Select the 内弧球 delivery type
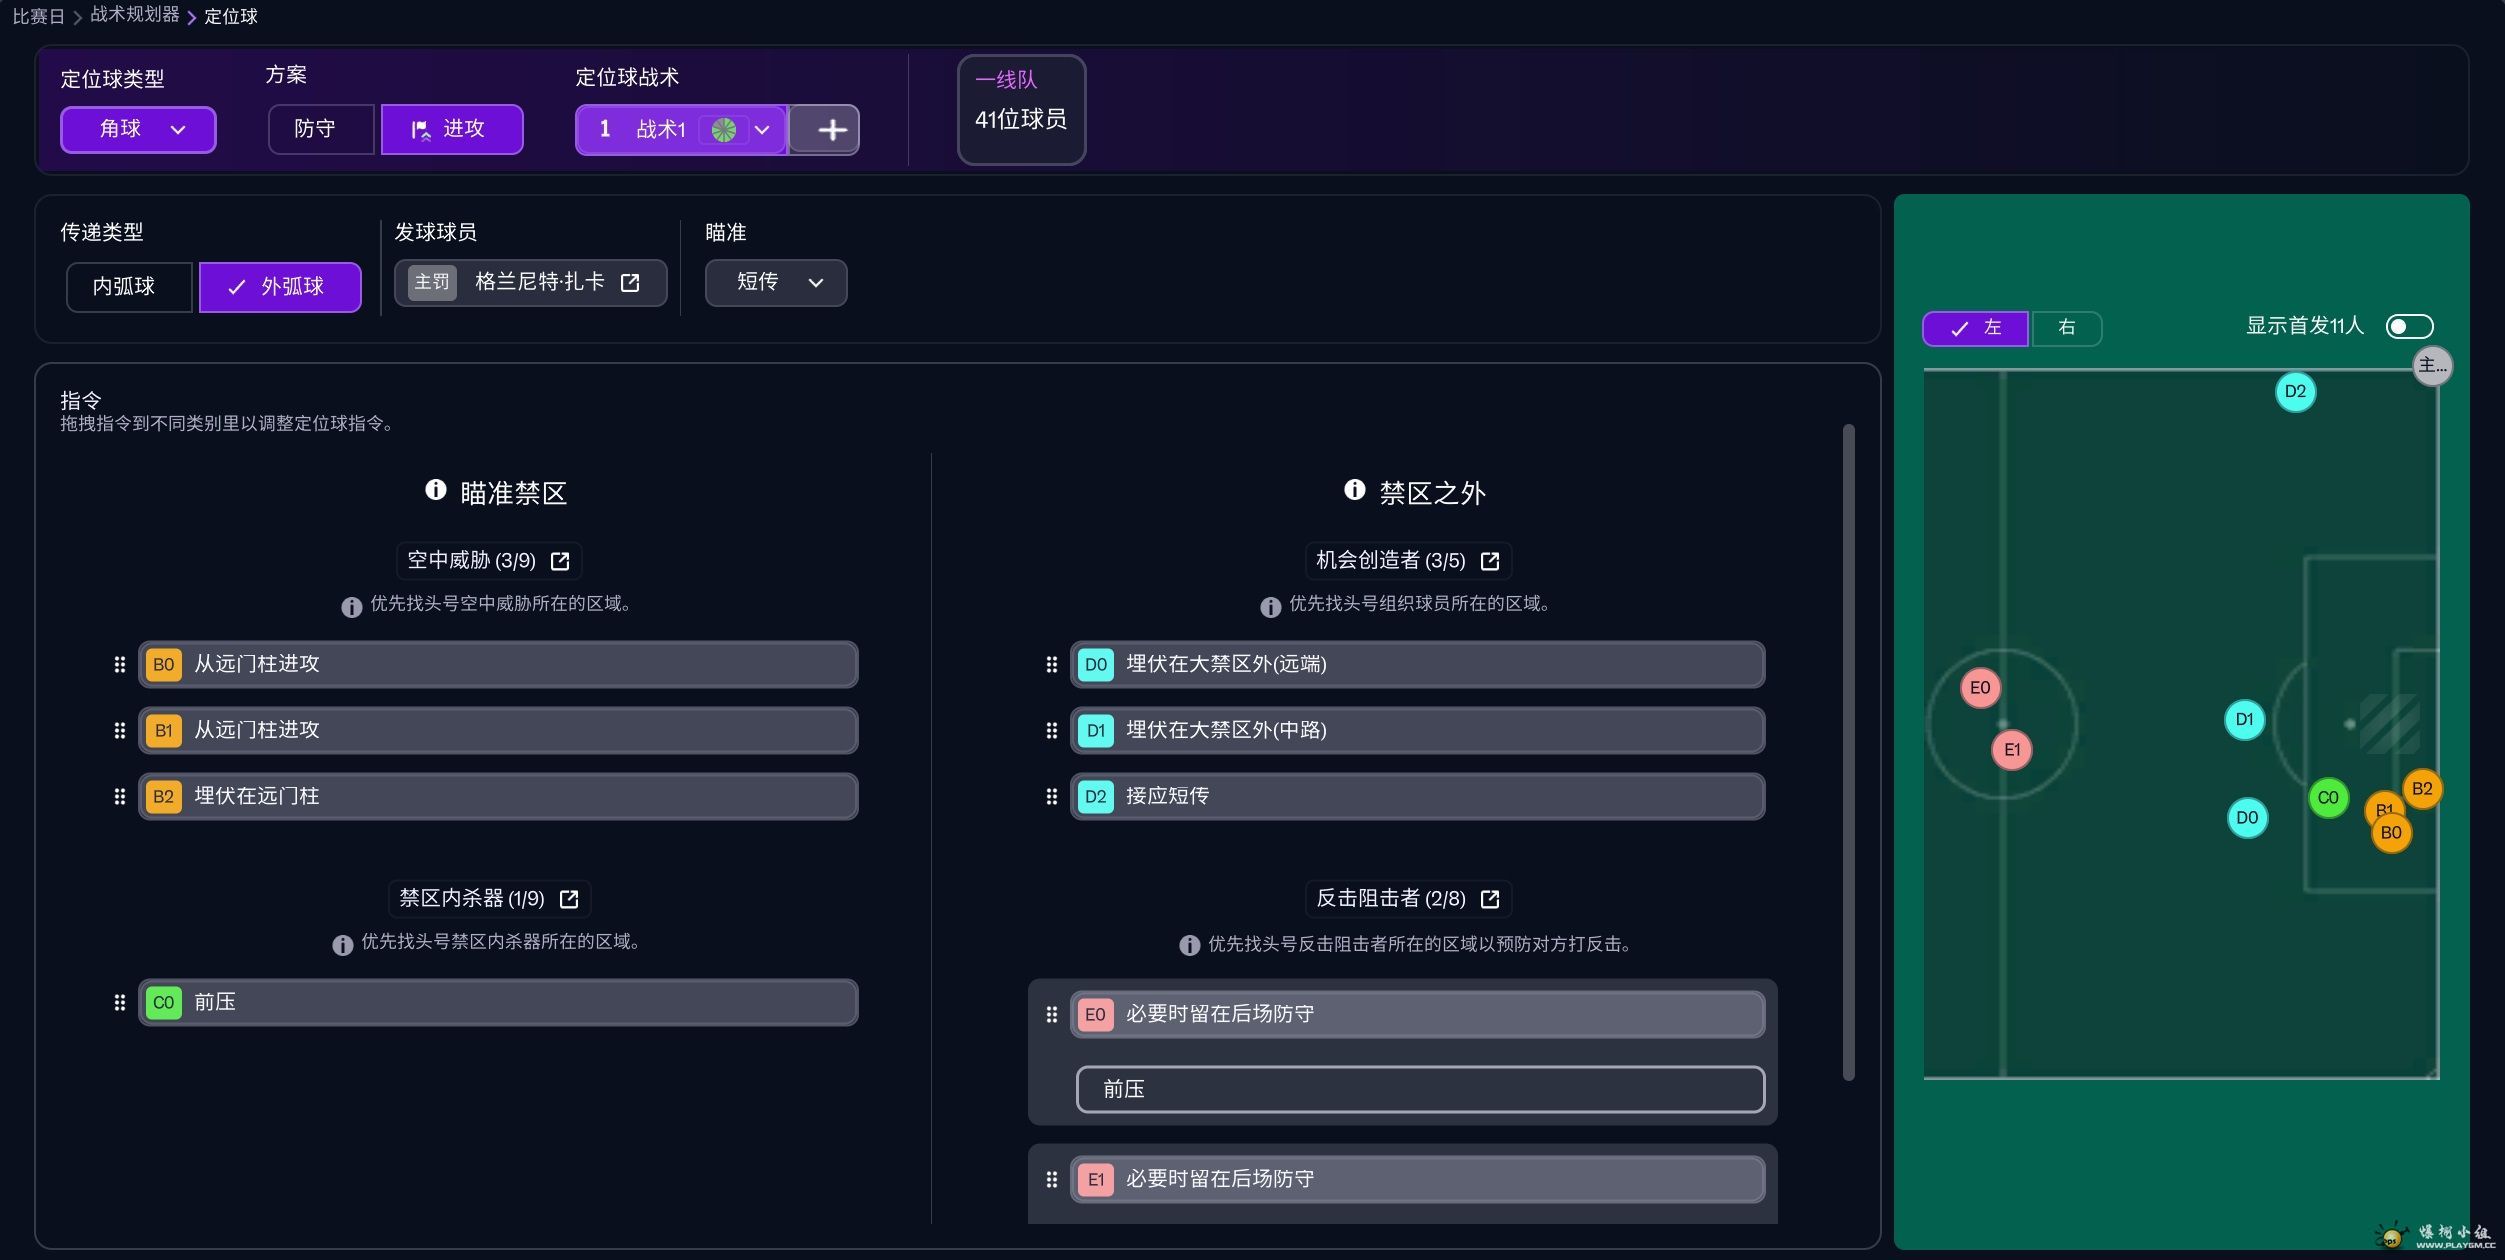 point(125,287)
